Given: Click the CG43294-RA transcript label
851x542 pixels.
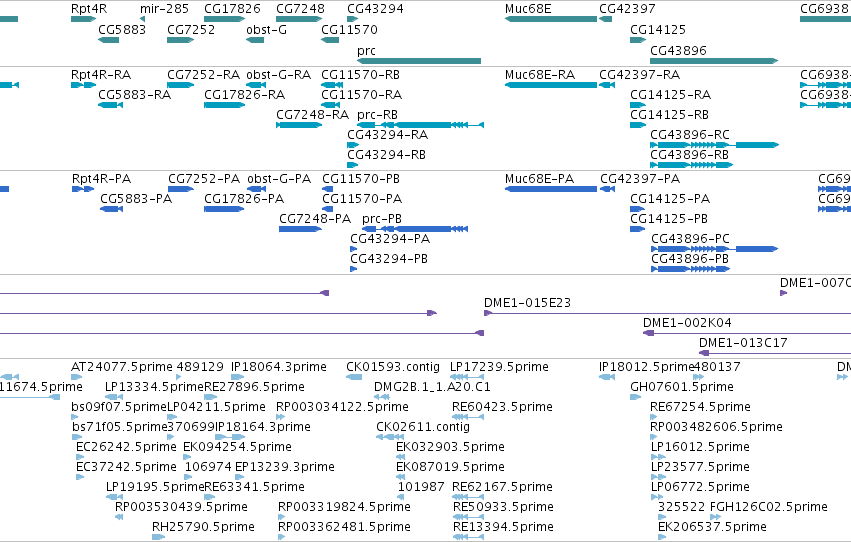Looking at the screenshot, I should [388, 135].
